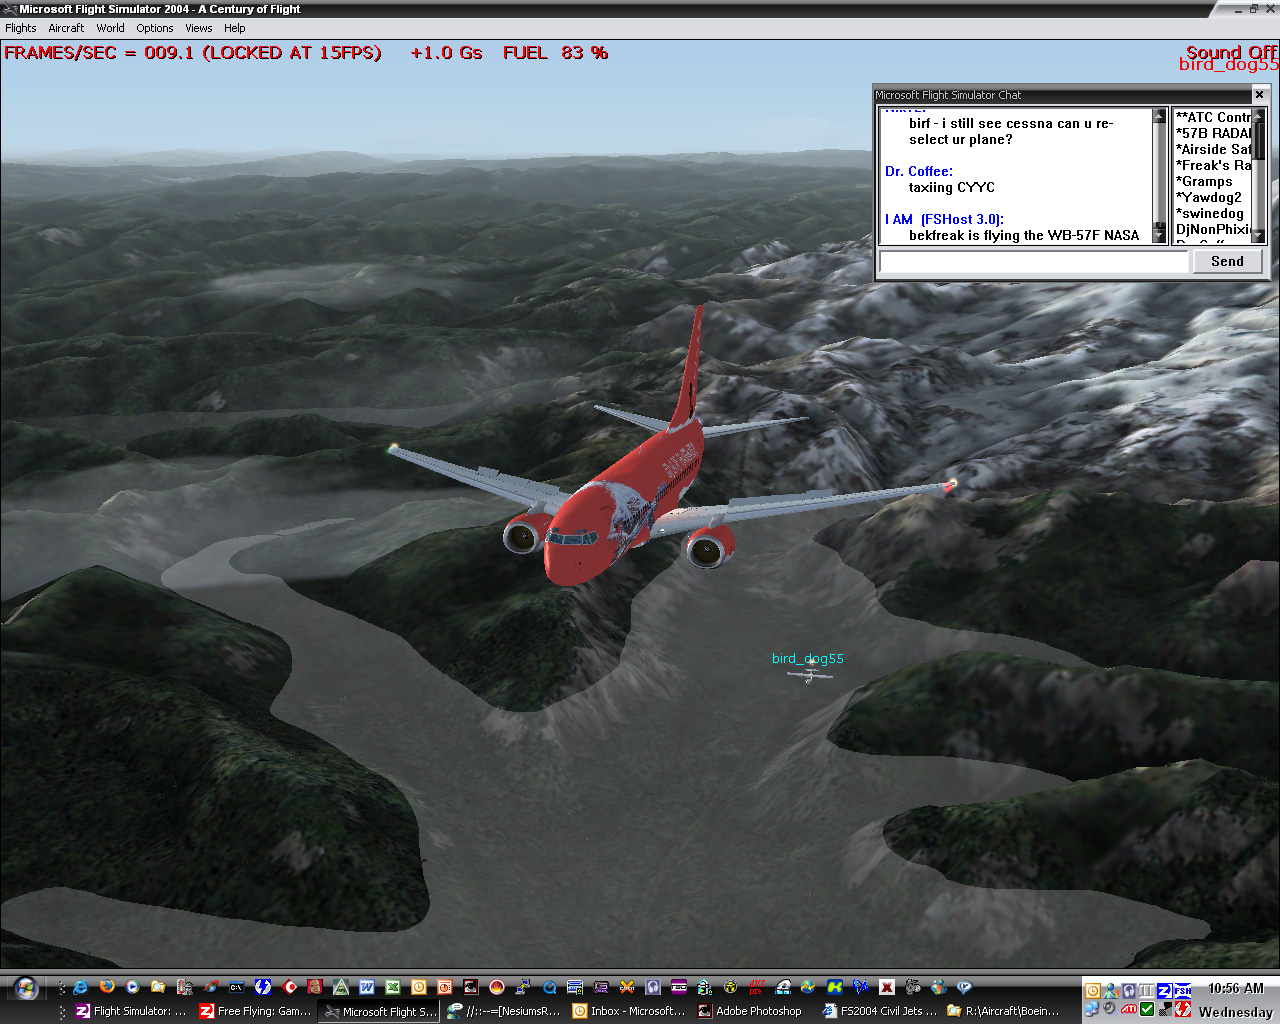Select Yawdog2 in the player list
This screenshot has width=1280, height=1024.
[x=1212, y=197]
